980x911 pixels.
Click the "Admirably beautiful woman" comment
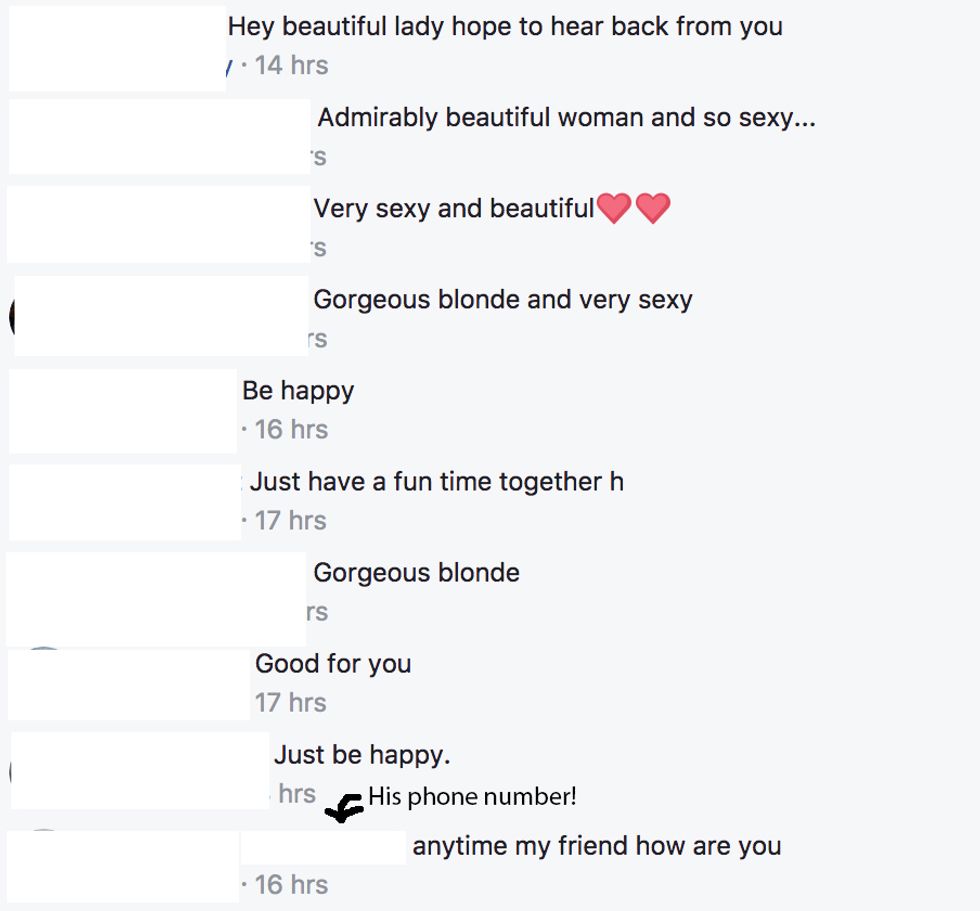click(566, 118)
